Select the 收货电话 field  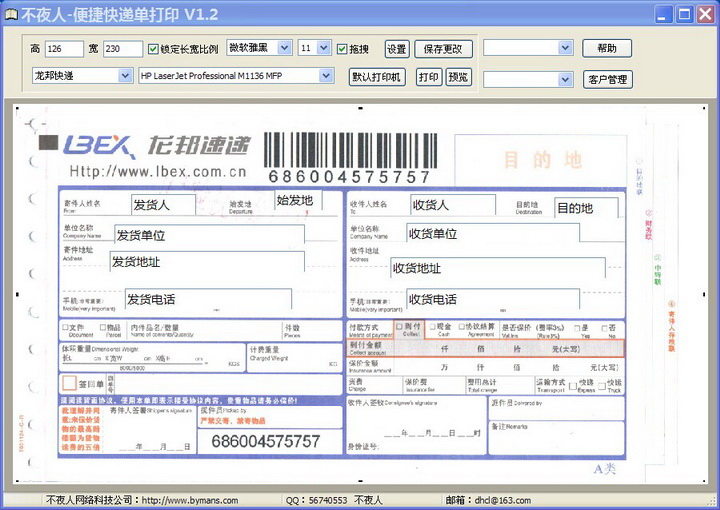(x=493, y=299)
